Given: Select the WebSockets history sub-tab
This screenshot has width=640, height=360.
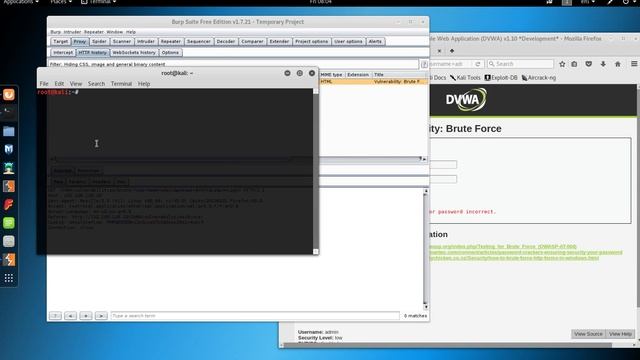Looking at the screenshot, I should click(x=133, y=53).
